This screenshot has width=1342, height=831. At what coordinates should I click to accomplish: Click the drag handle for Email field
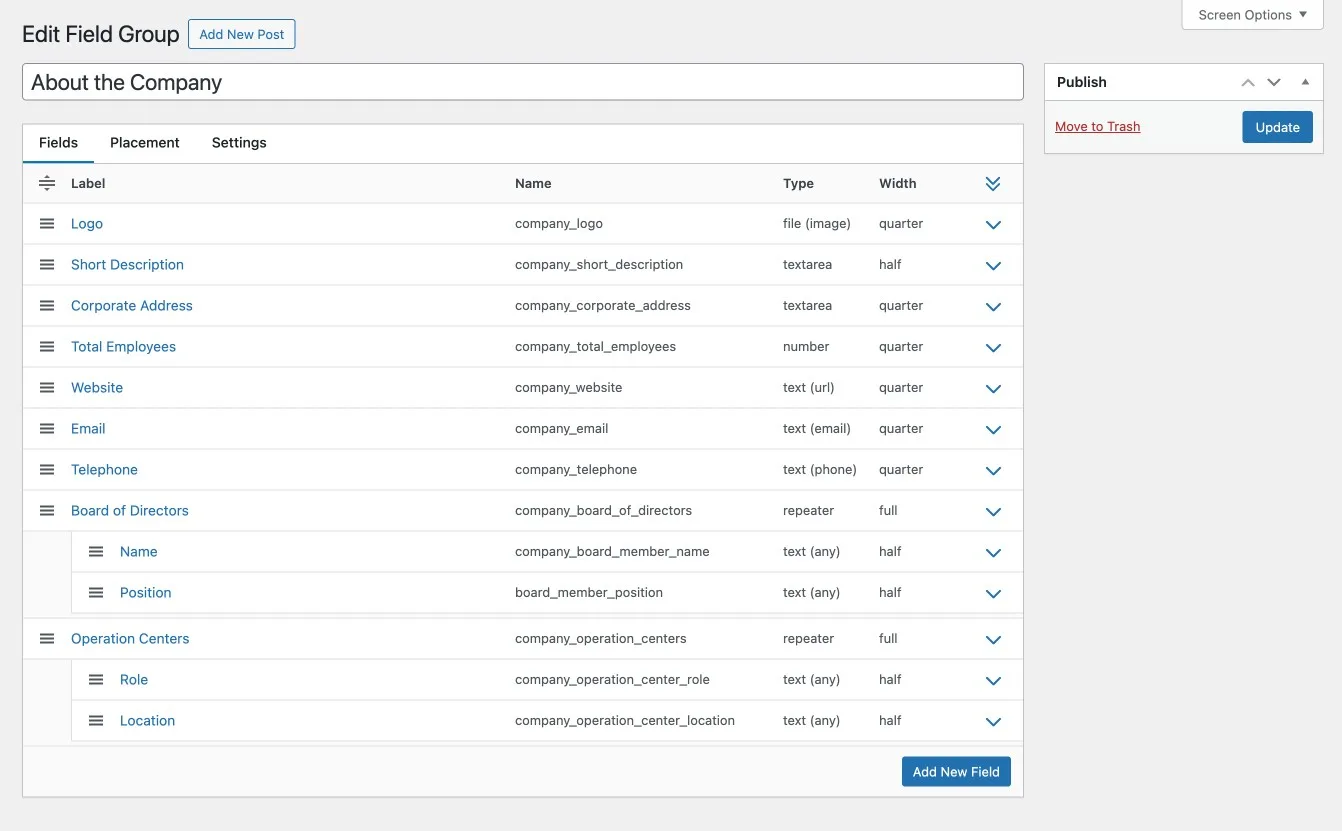click(x=47, y=429)
